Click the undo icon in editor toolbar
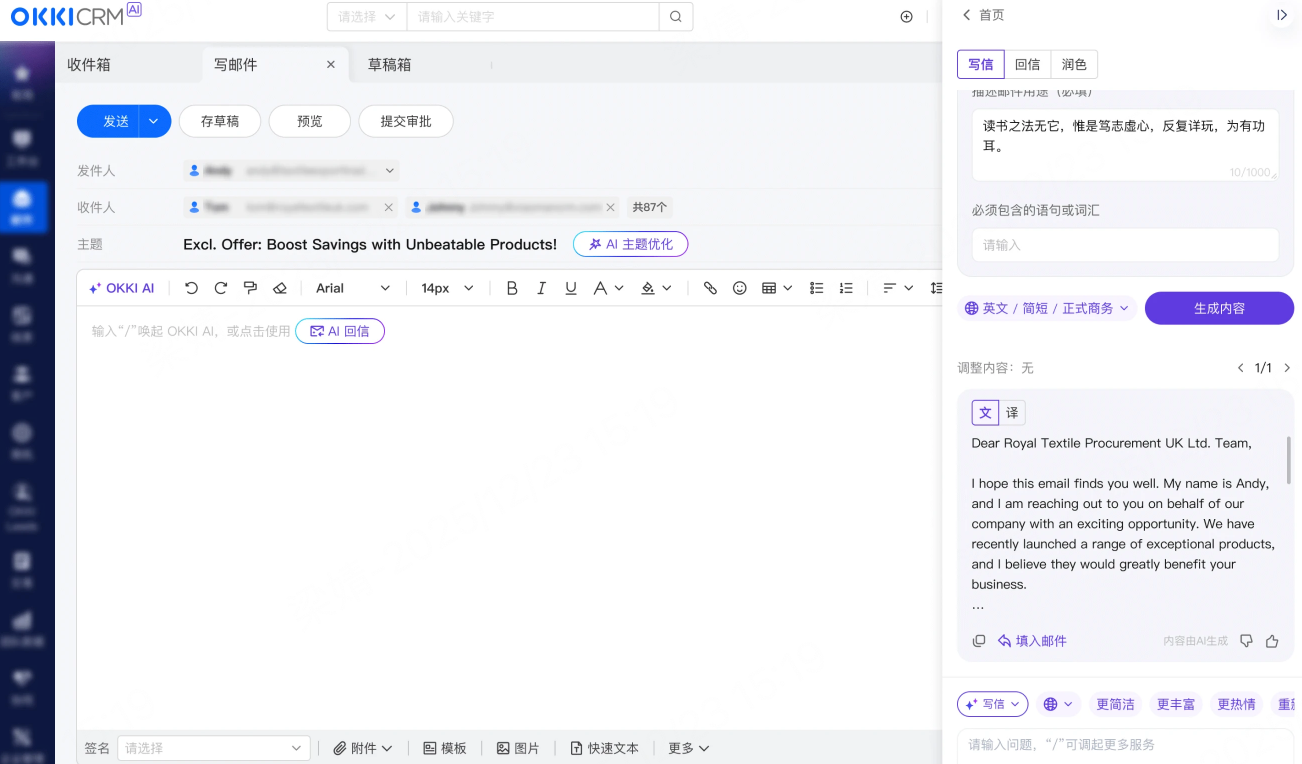The width and height of the screenshot is (1302, 764). click(191, 288)
